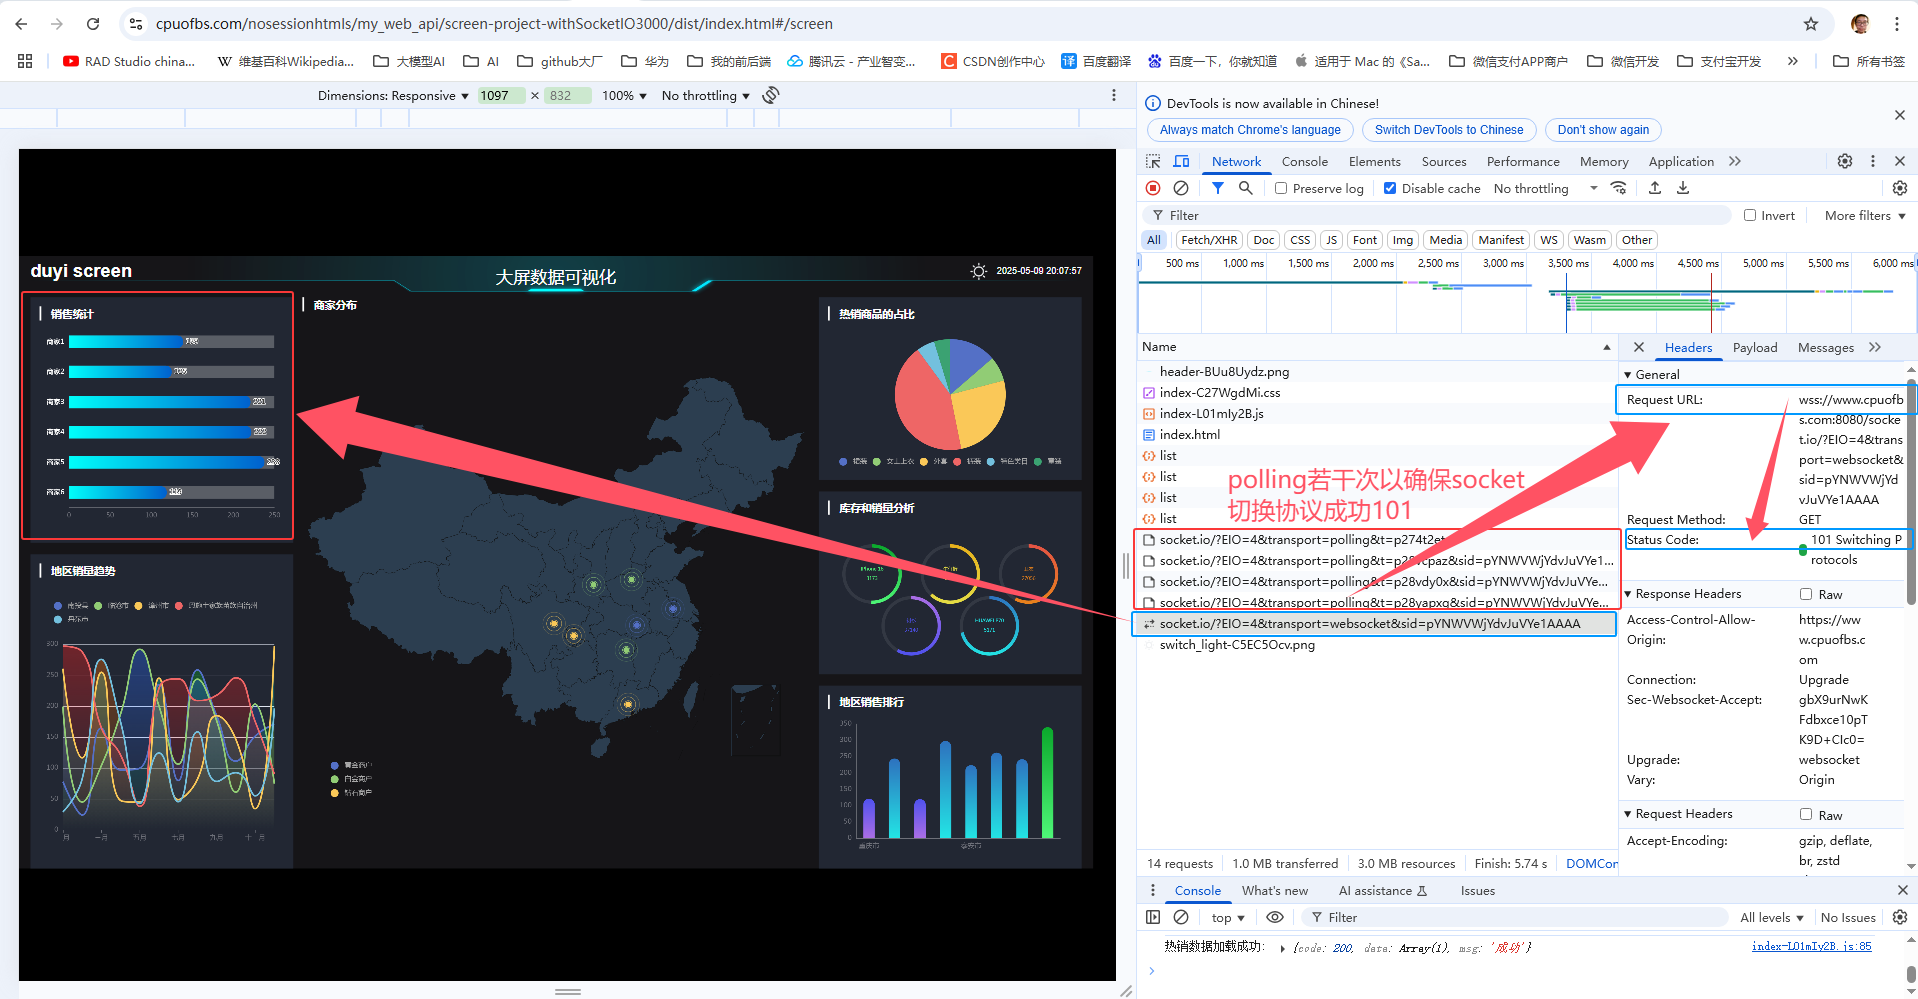Image resolution: width=1918 pixels, height=999 pixels.
Task: Open network search magnifier icon
Action: (x=1245, y=188)
